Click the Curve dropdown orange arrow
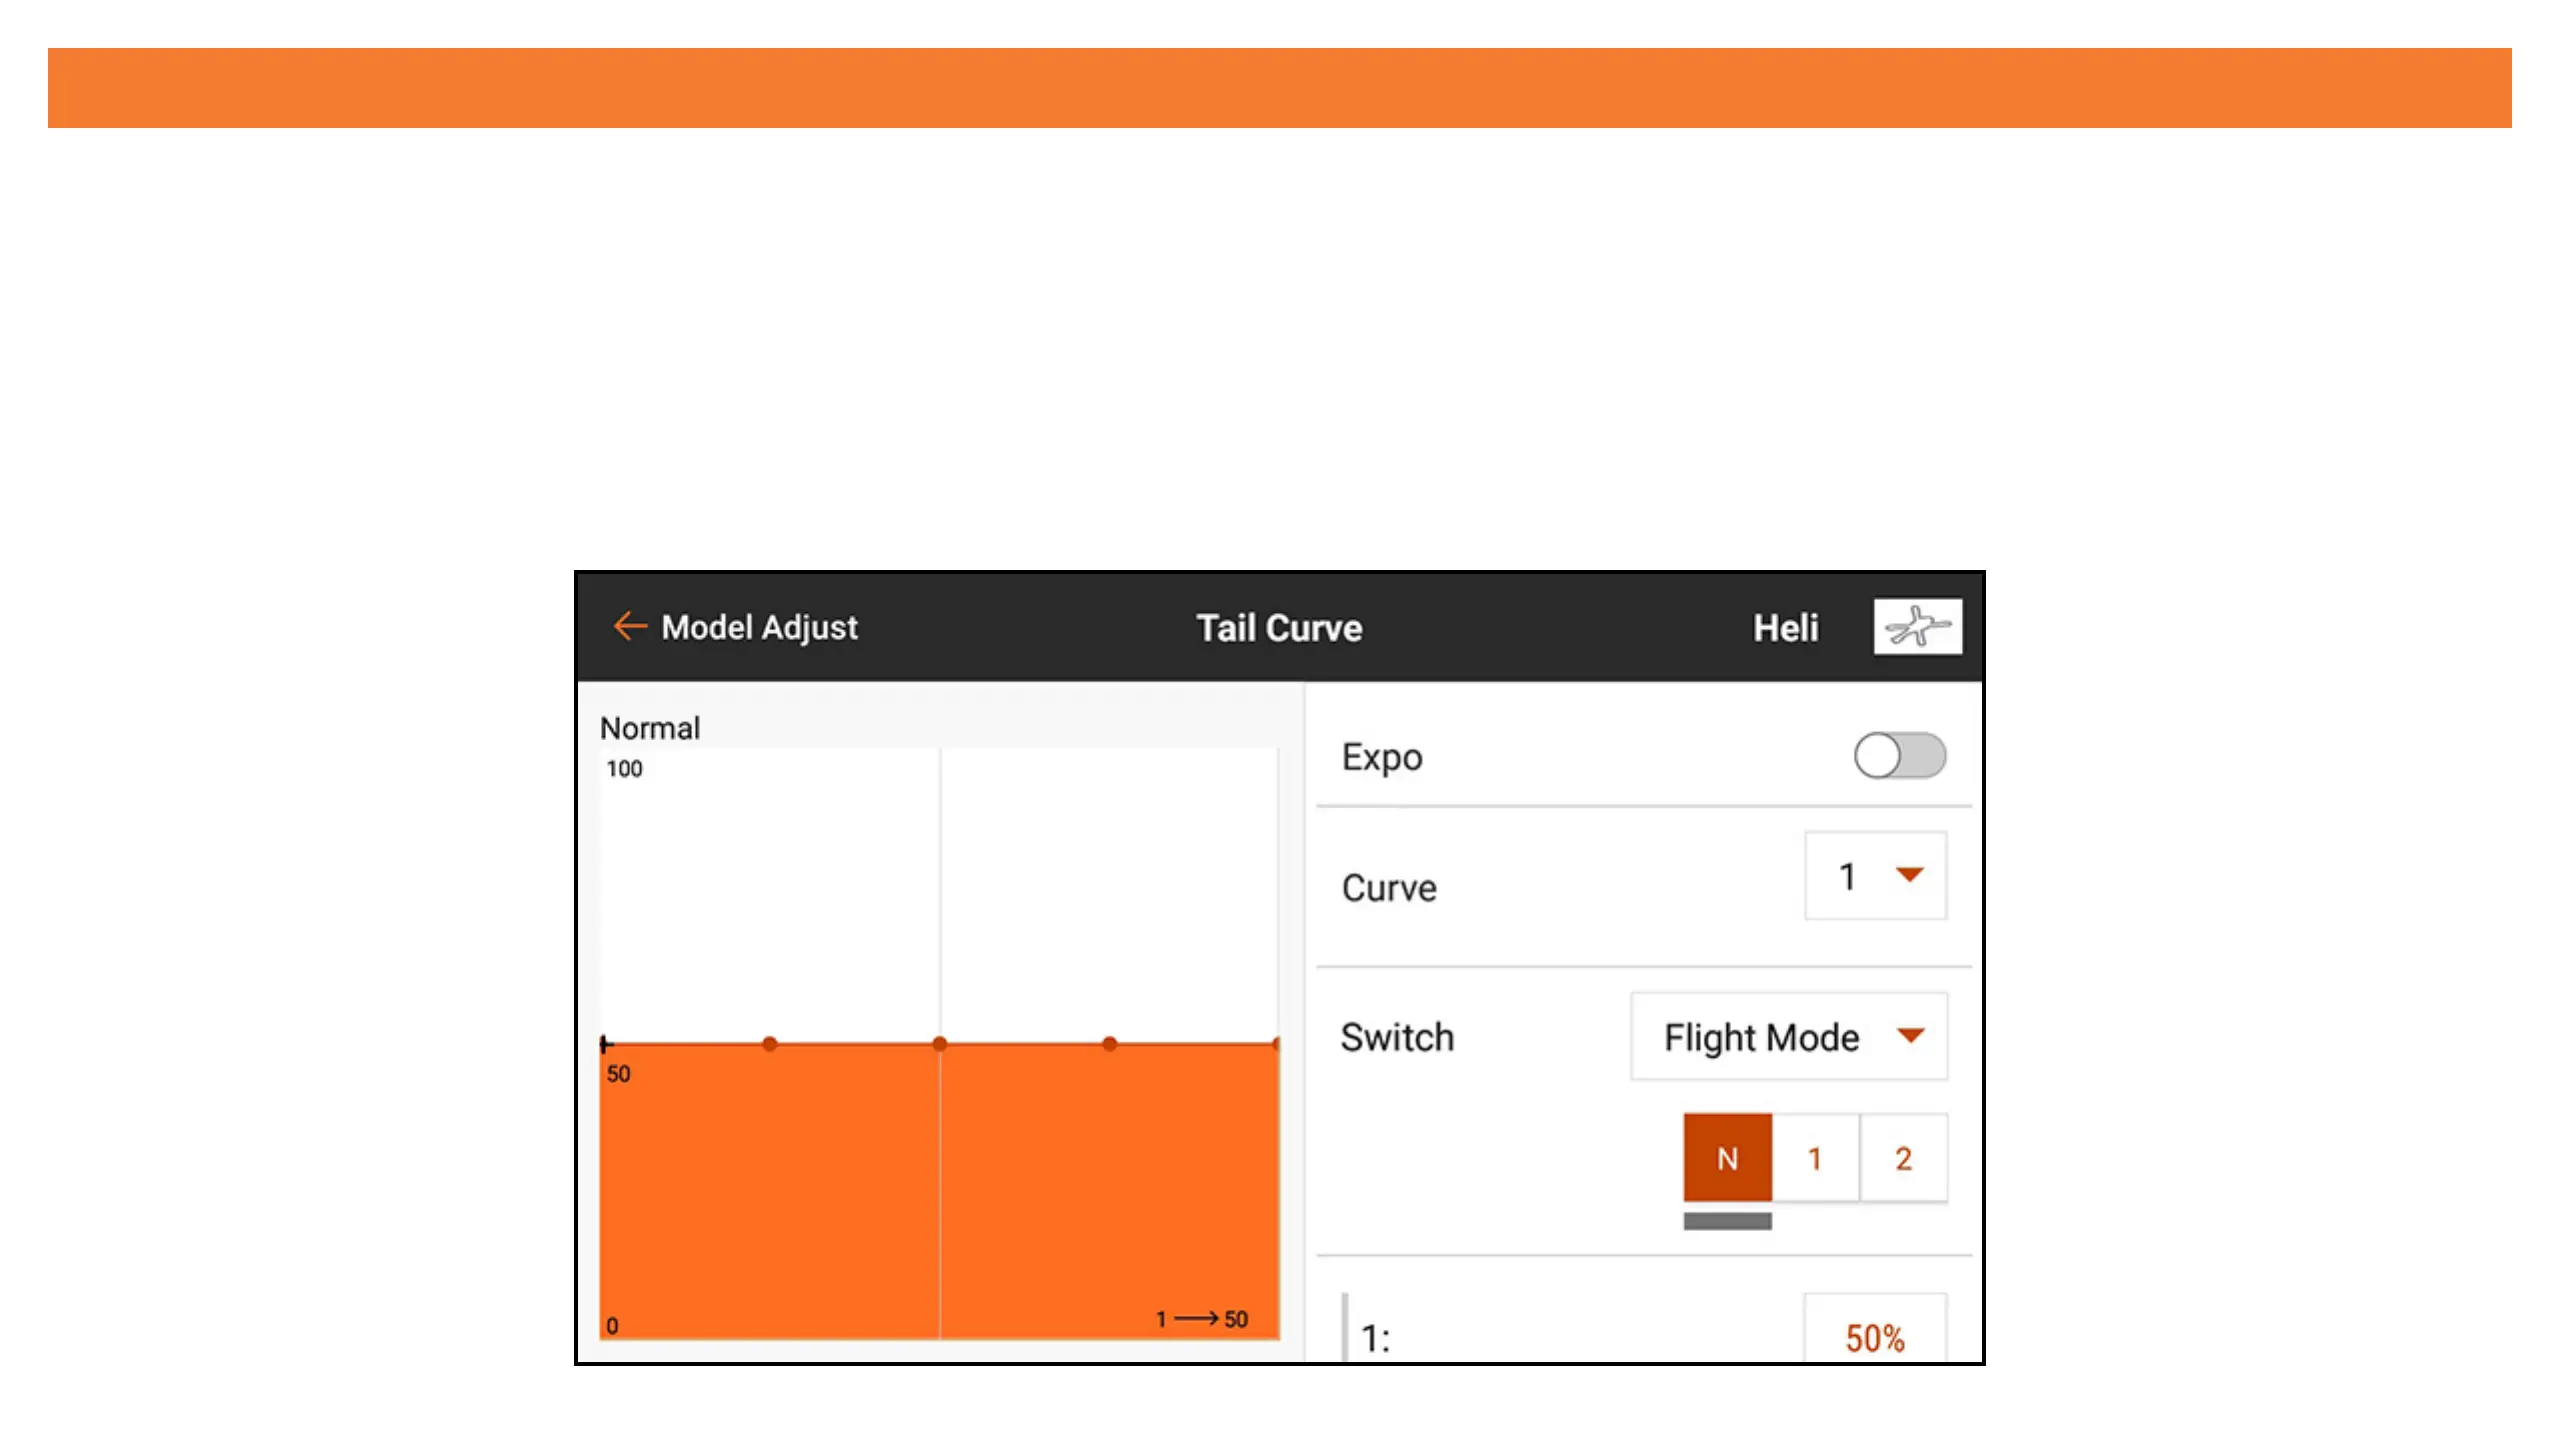The height and width of the screenshot is (1440, 2560). click(x=1909, y=875)
